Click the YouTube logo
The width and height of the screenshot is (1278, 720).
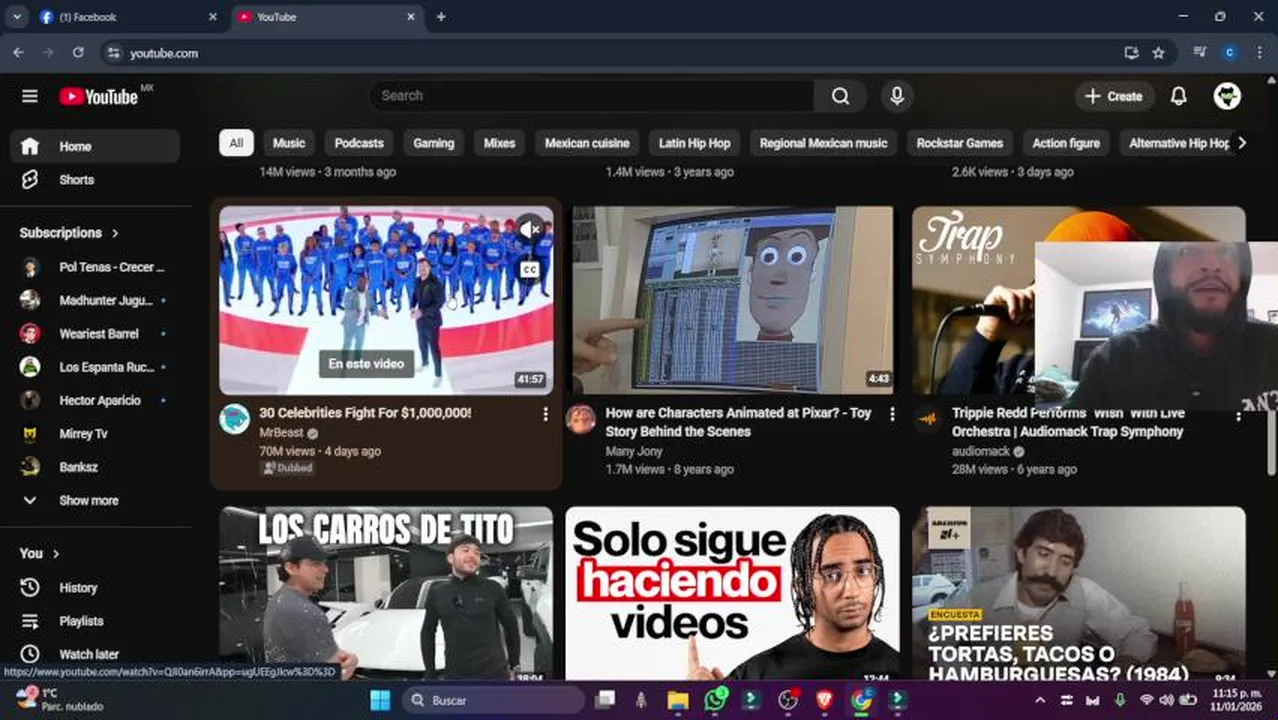99,96
